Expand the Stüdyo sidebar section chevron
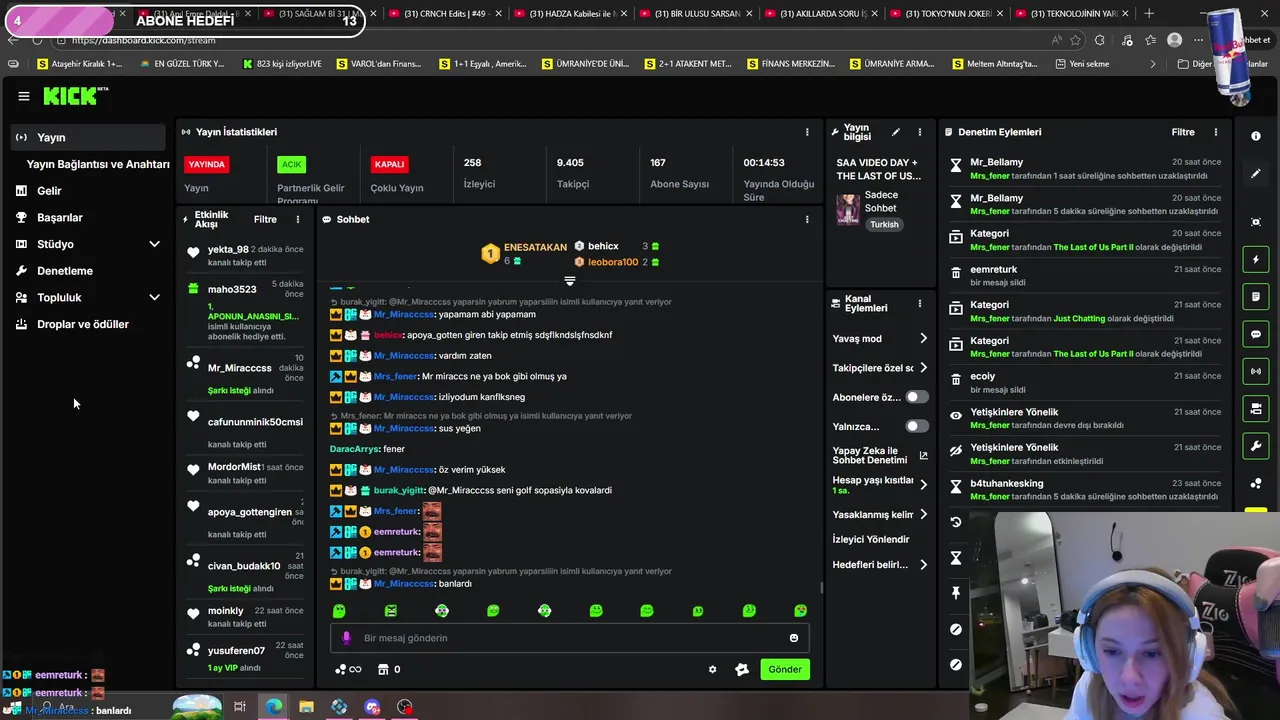Screen dimensions: 1280x720 coord(154,244)
